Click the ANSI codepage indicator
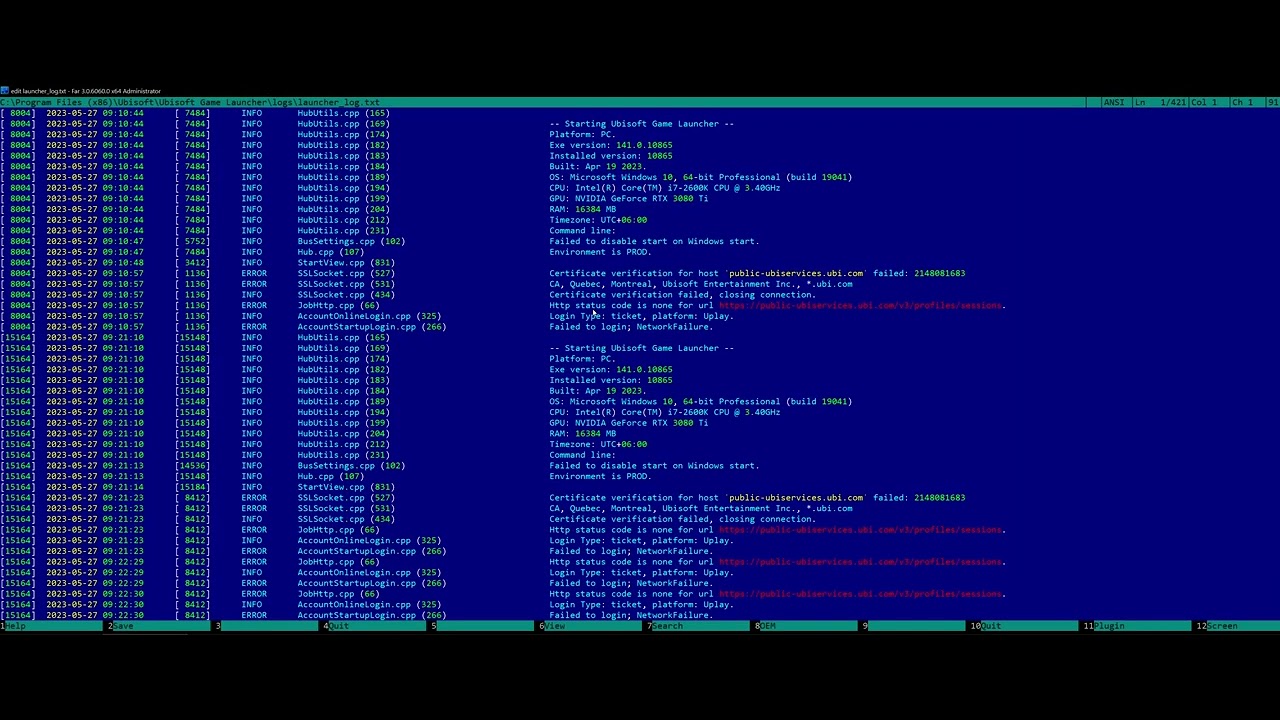Viewport: 1280px width, 720px height. (1115, 102)
